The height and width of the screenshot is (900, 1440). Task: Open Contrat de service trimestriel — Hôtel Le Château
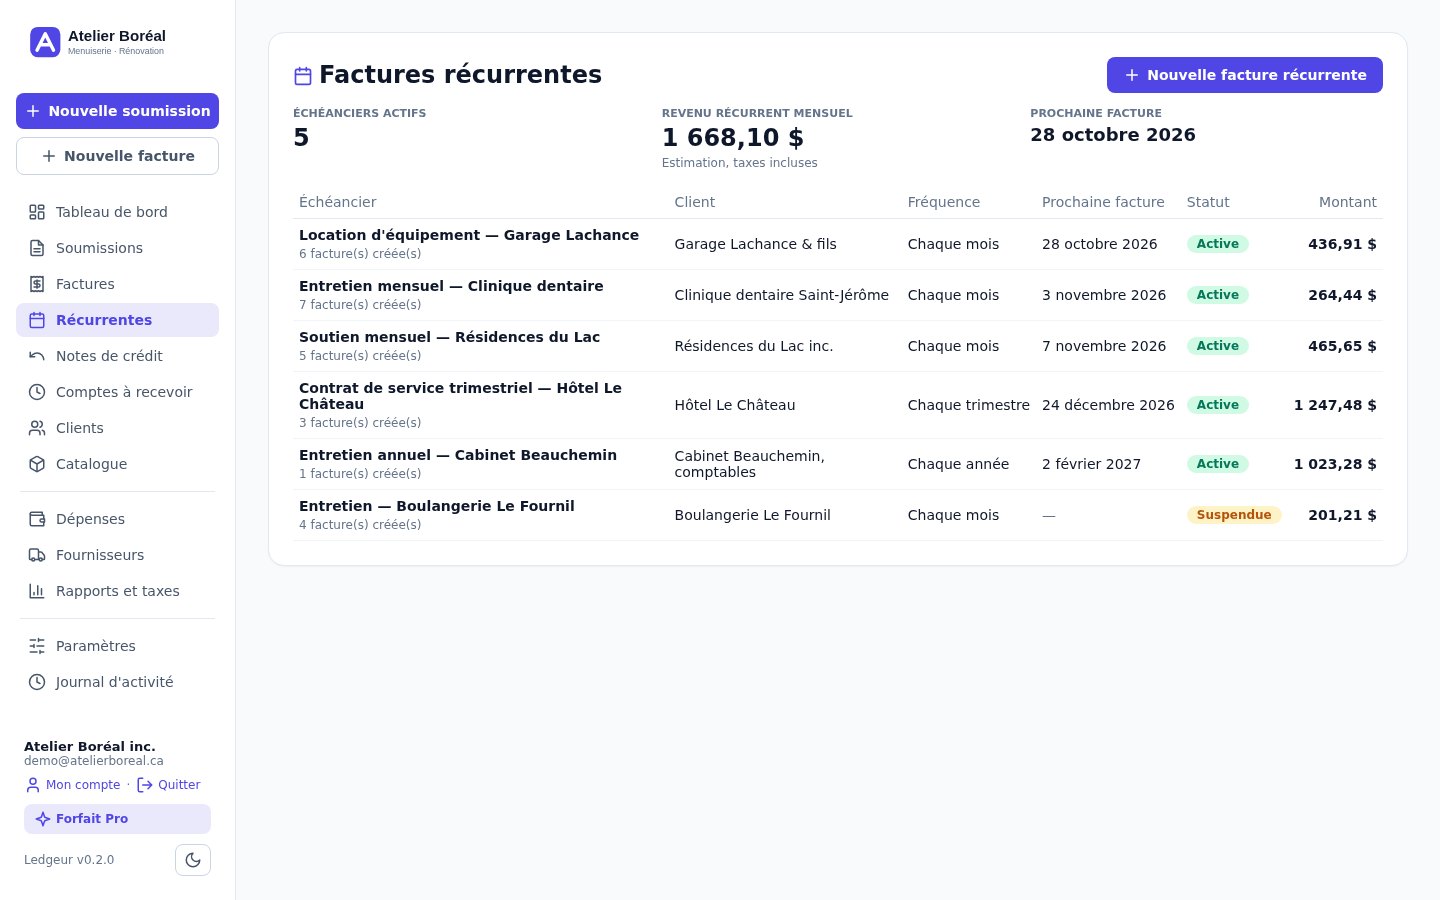460,396
